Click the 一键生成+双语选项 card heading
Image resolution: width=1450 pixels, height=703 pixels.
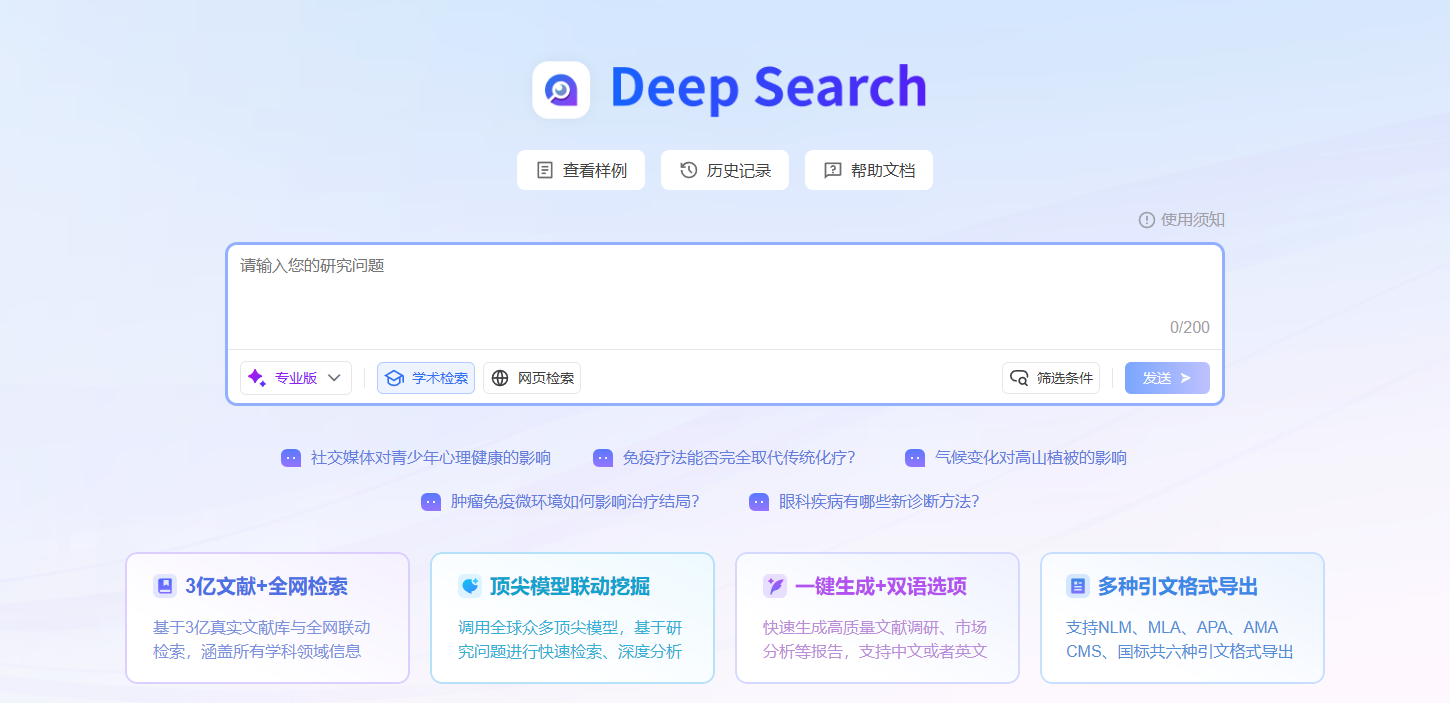[x=881, y=586]
